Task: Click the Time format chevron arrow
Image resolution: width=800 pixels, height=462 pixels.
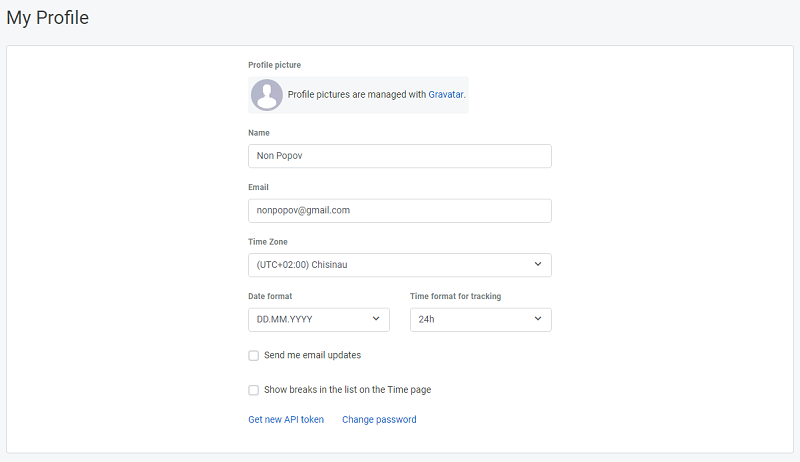Action: click(538, 319)
